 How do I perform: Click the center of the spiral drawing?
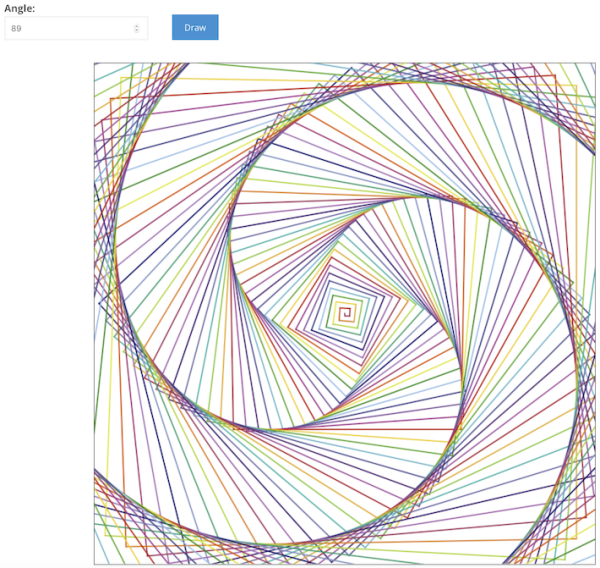point(345,314)
